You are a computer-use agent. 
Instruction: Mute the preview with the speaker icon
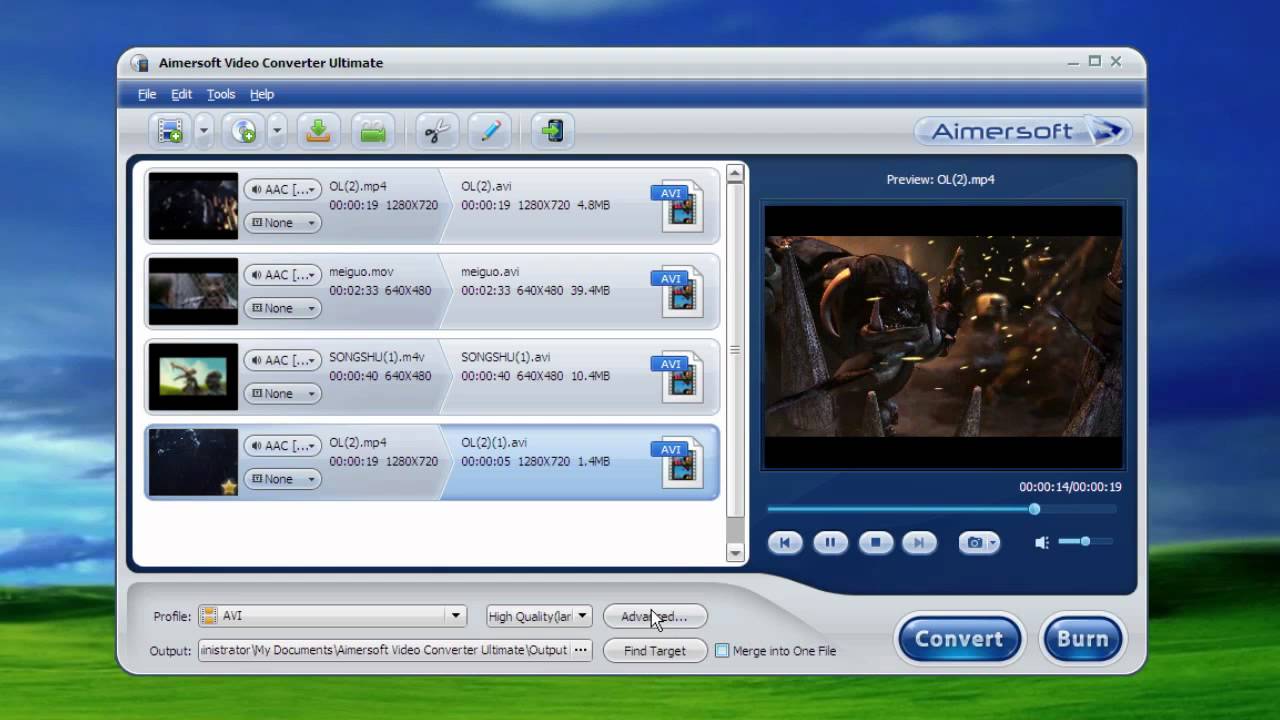coord(1042,542)
